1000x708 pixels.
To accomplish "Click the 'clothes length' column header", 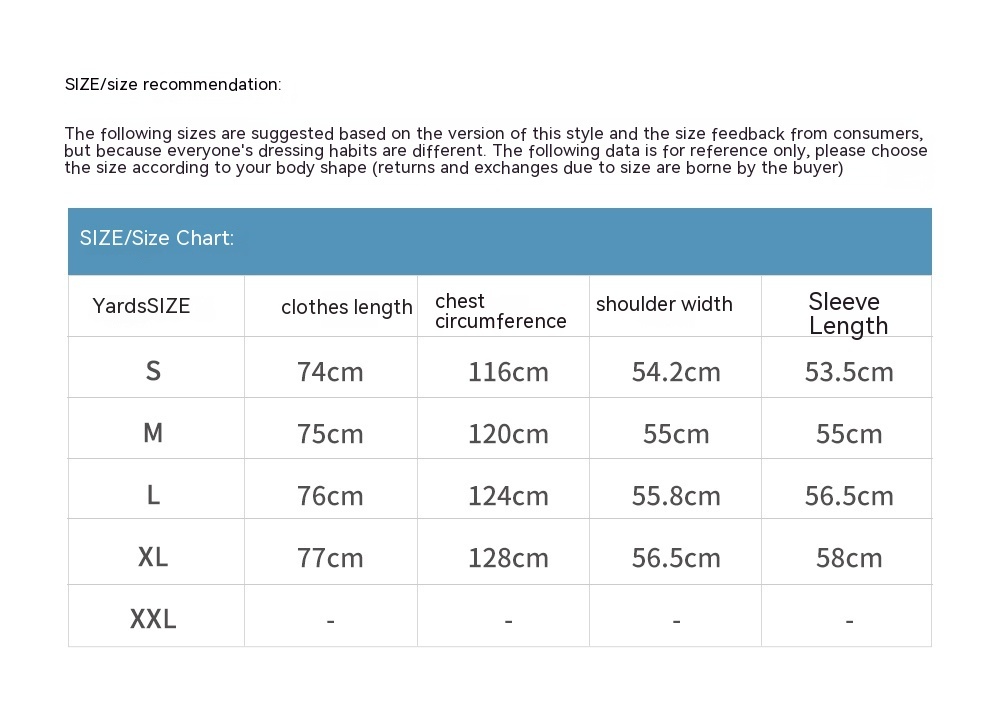I will pyautogui.click(x=346, y=307).
